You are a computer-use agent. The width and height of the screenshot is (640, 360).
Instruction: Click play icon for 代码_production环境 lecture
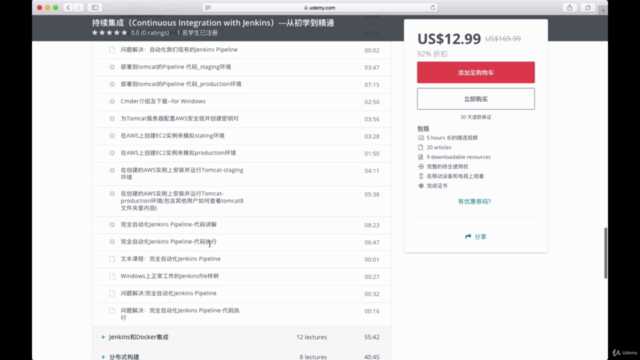point(112,84)
